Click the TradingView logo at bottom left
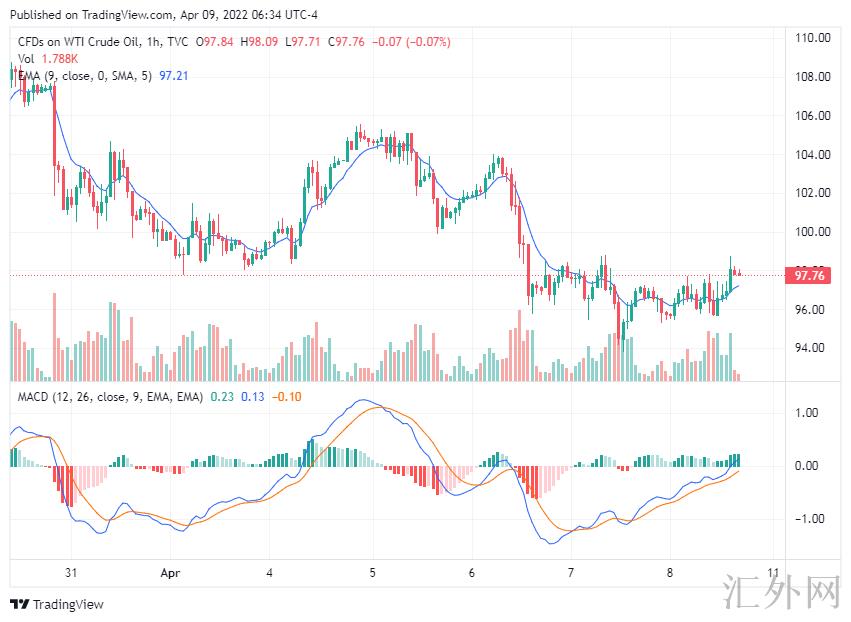The height and width of the screenshot is (622, 851). pyautogui.click(x=57, y=604)
